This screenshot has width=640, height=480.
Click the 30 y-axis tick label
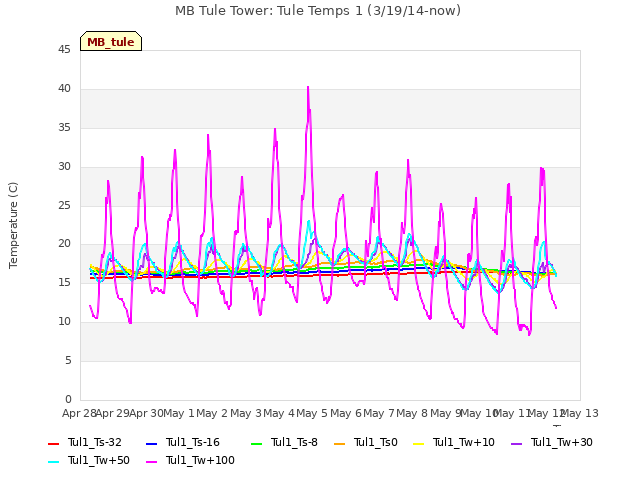[x=64, y=166]
